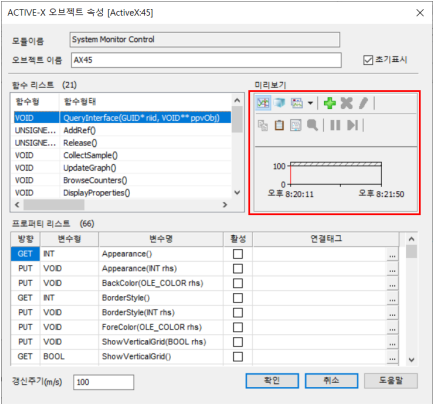This screenshot has width=434, height=405.
Task: Click the Highlight pencil icon
Action: [363, 103]
